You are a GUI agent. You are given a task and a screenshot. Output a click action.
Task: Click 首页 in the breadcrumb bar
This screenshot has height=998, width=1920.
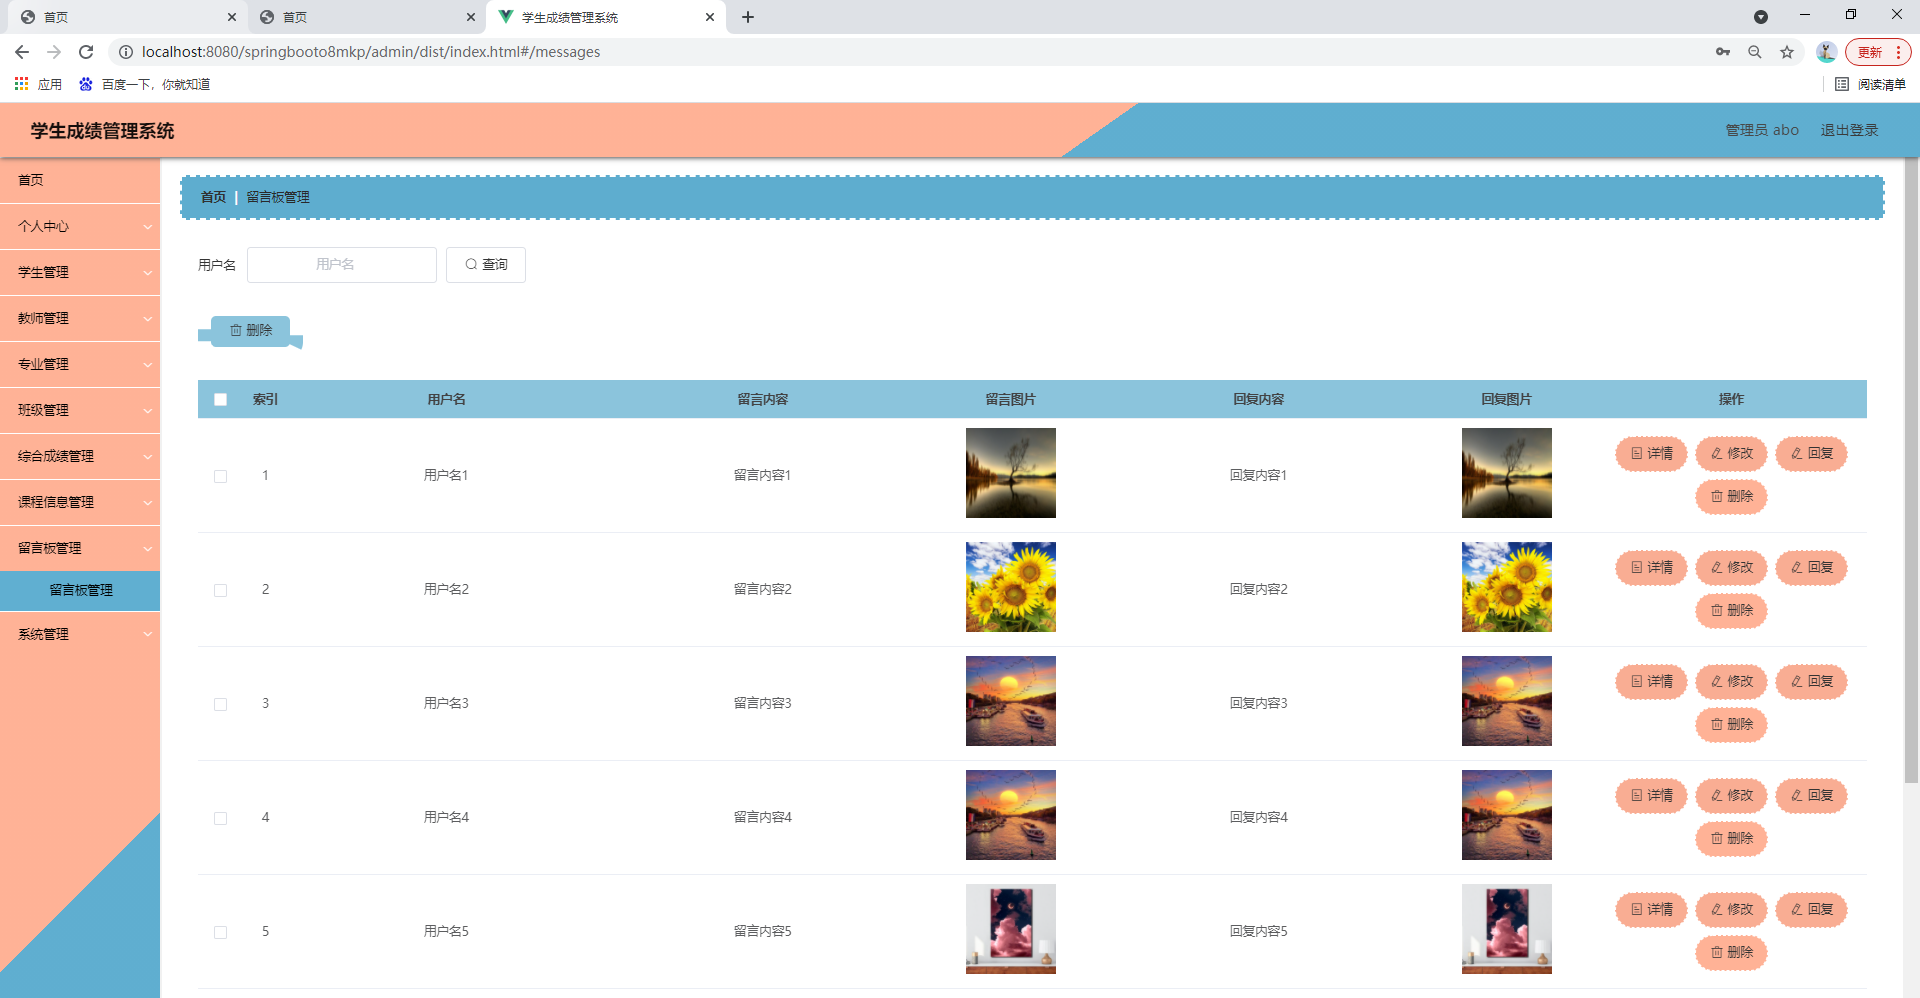[213, 197]
